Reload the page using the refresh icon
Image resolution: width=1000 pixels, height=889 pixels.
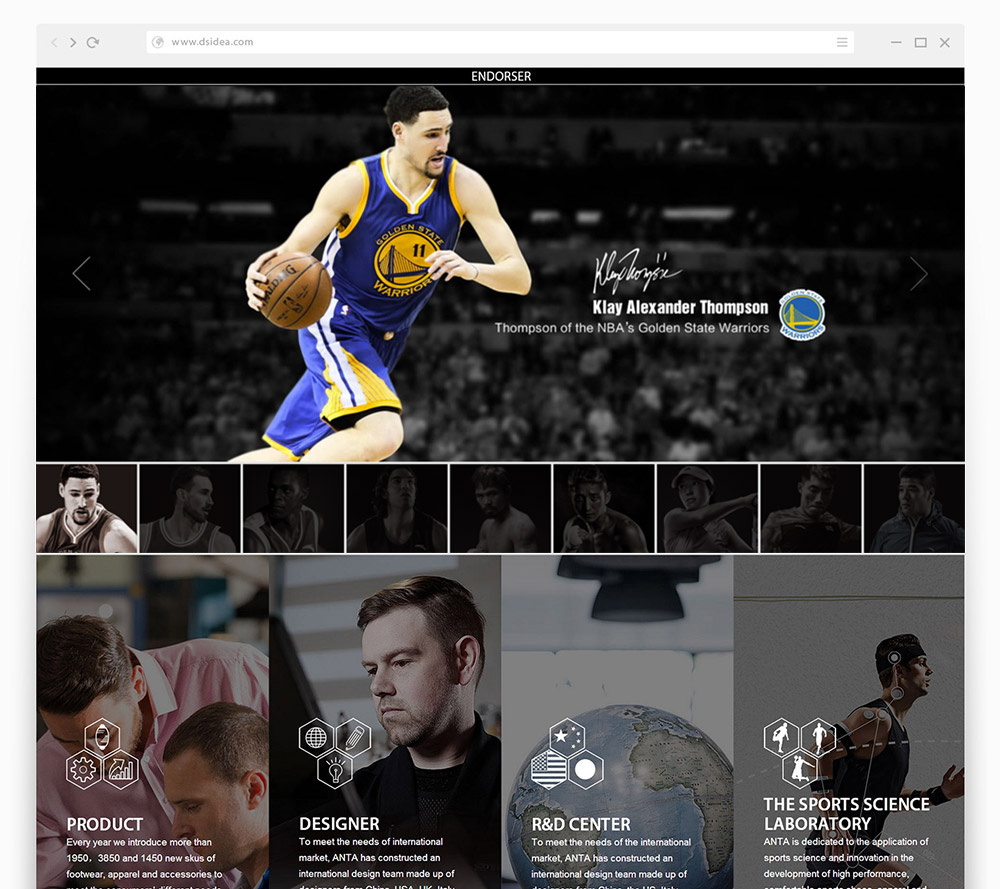(x=93, y=42)
